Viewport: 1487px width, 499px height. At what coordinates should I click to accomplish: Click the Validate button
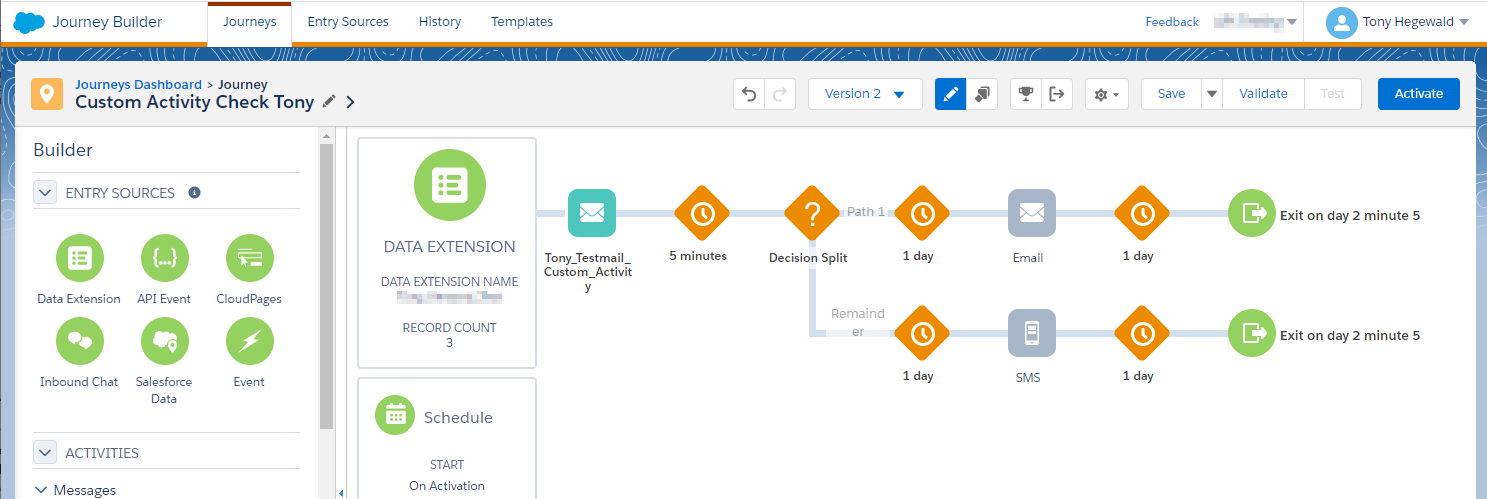click(1263, 94)
